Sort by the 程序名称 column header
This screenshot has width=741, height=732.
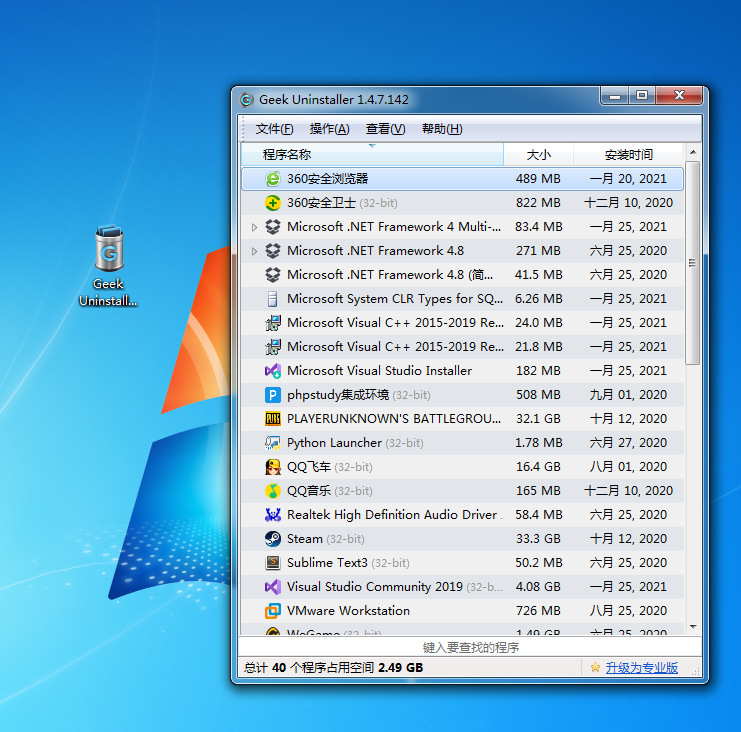[x=372, y=155]
